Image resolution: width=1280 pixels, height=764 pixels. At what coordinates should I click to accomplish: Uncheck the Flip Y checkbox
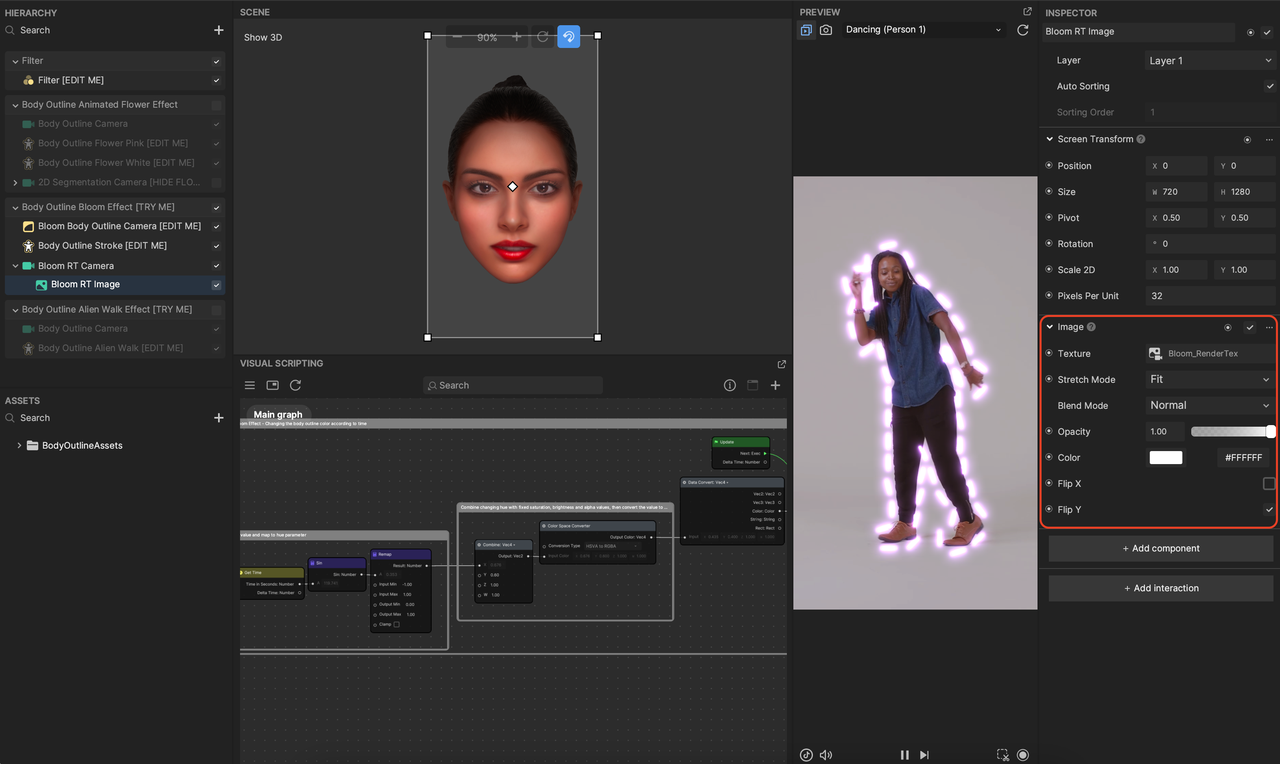coord(1269,510)
